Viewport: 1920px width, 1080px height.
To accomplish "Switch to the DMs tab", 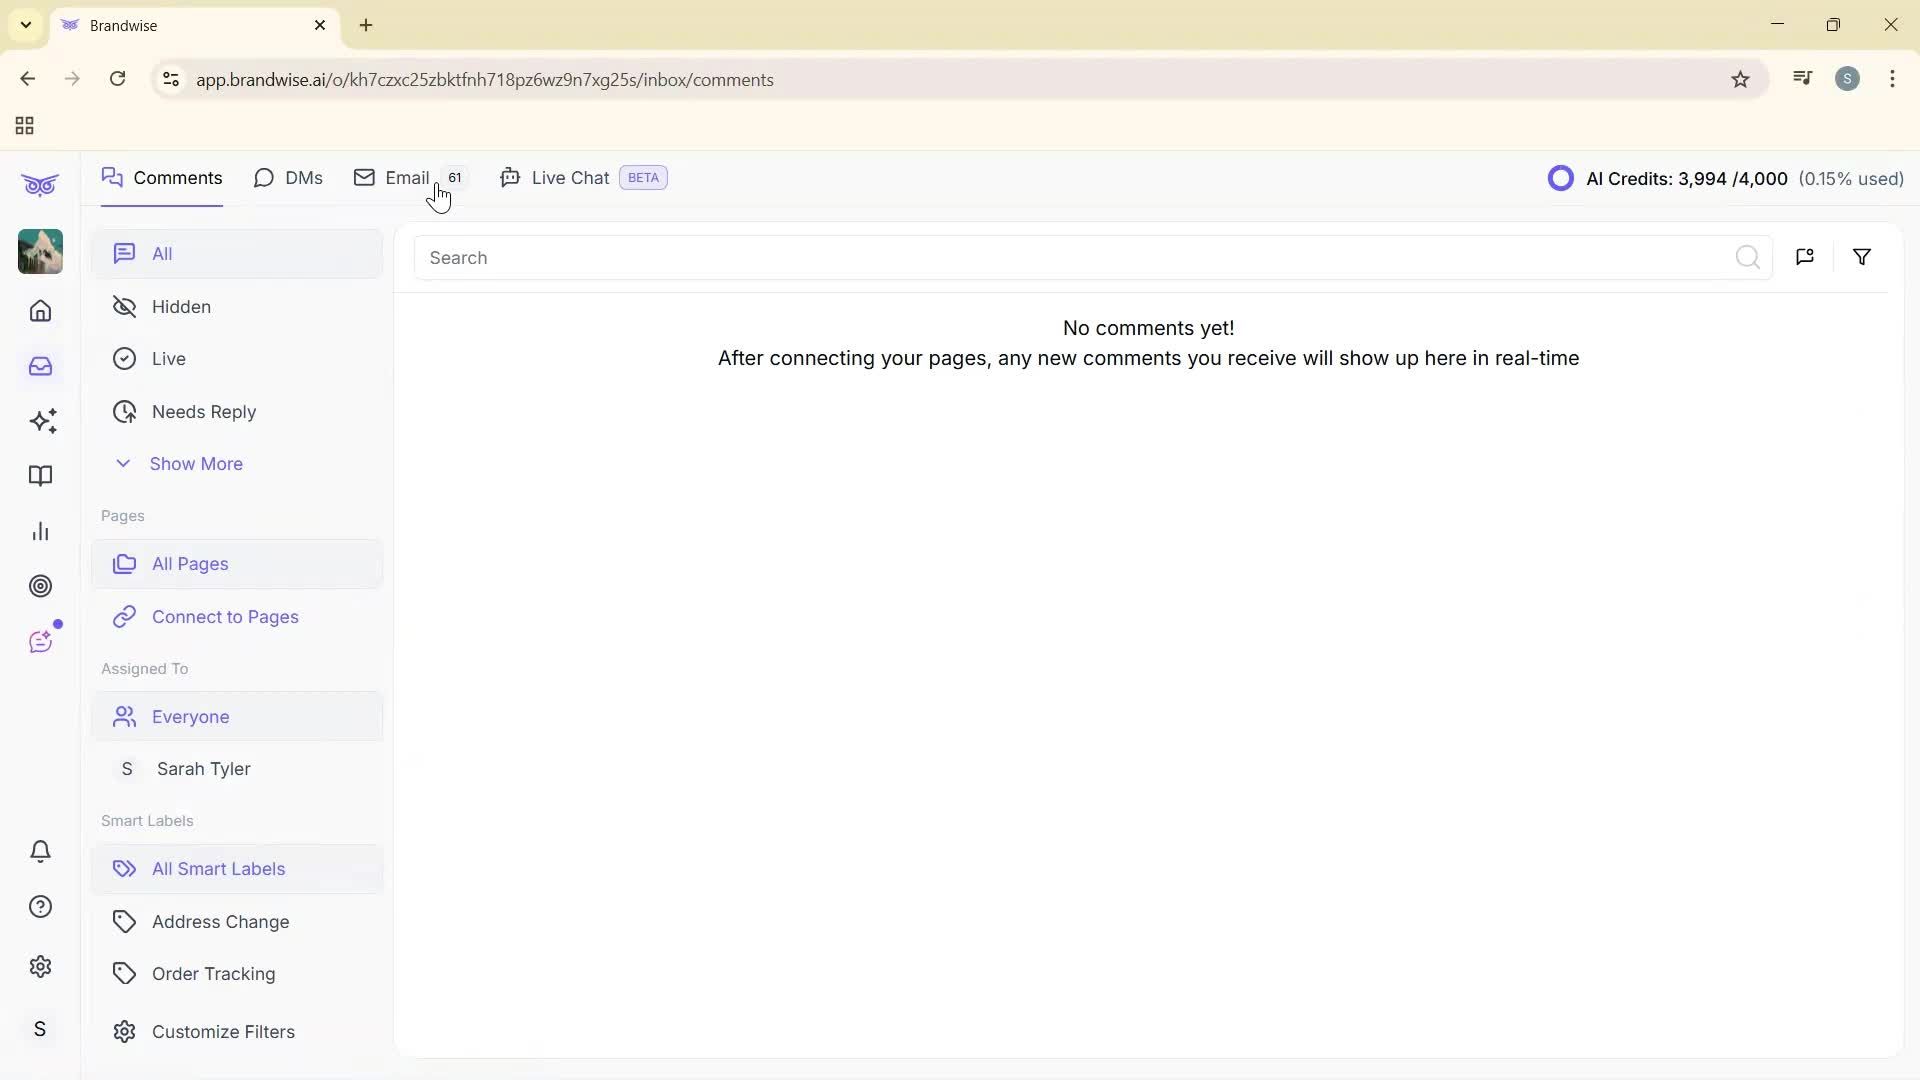I will (288, 177).
